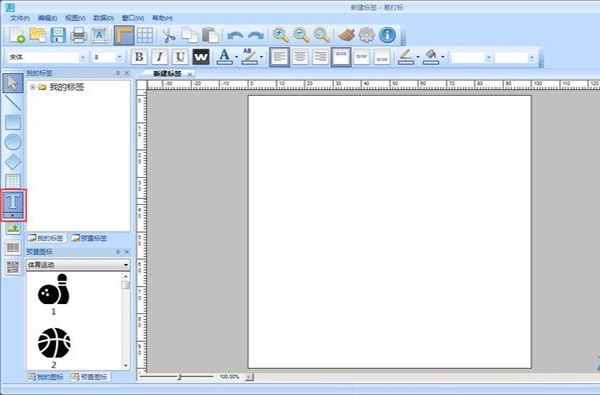Screen dimensions: 600x395
Task: Open the 文件 menu
Action: [20, 18]
